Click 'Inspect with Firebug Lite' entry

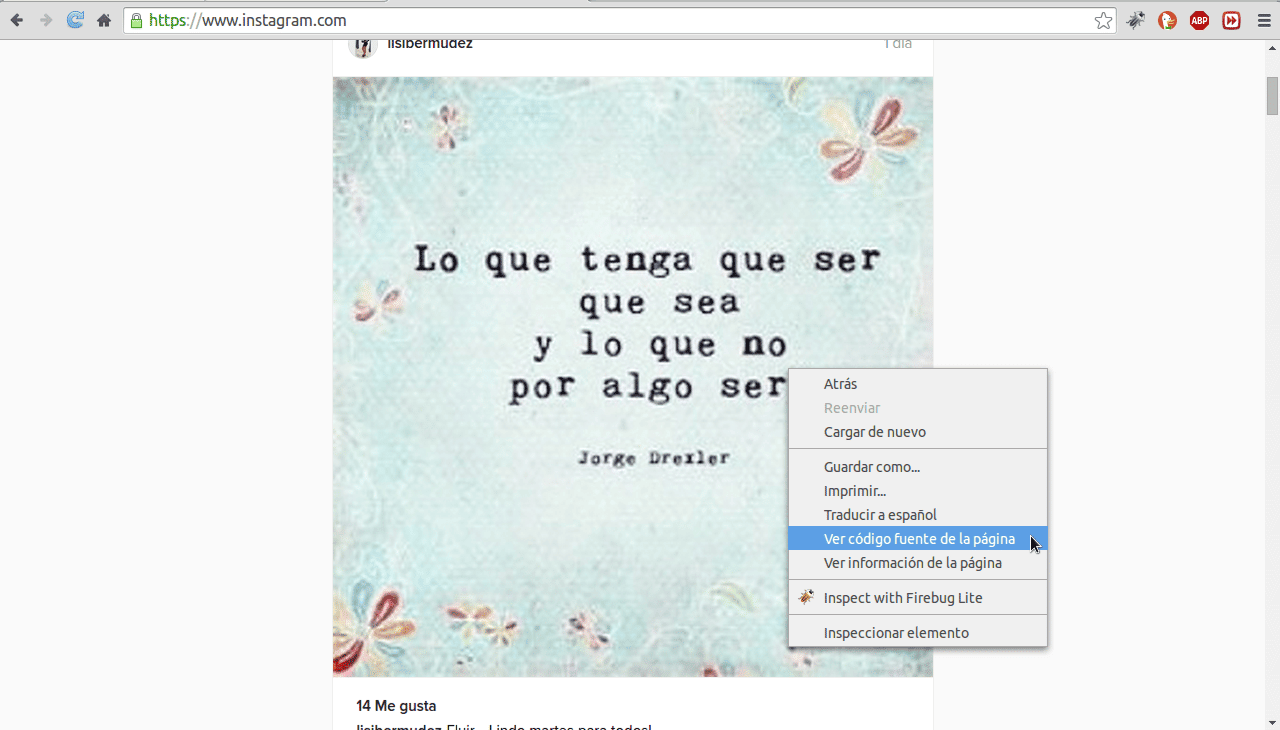click(x=902, y=598)
